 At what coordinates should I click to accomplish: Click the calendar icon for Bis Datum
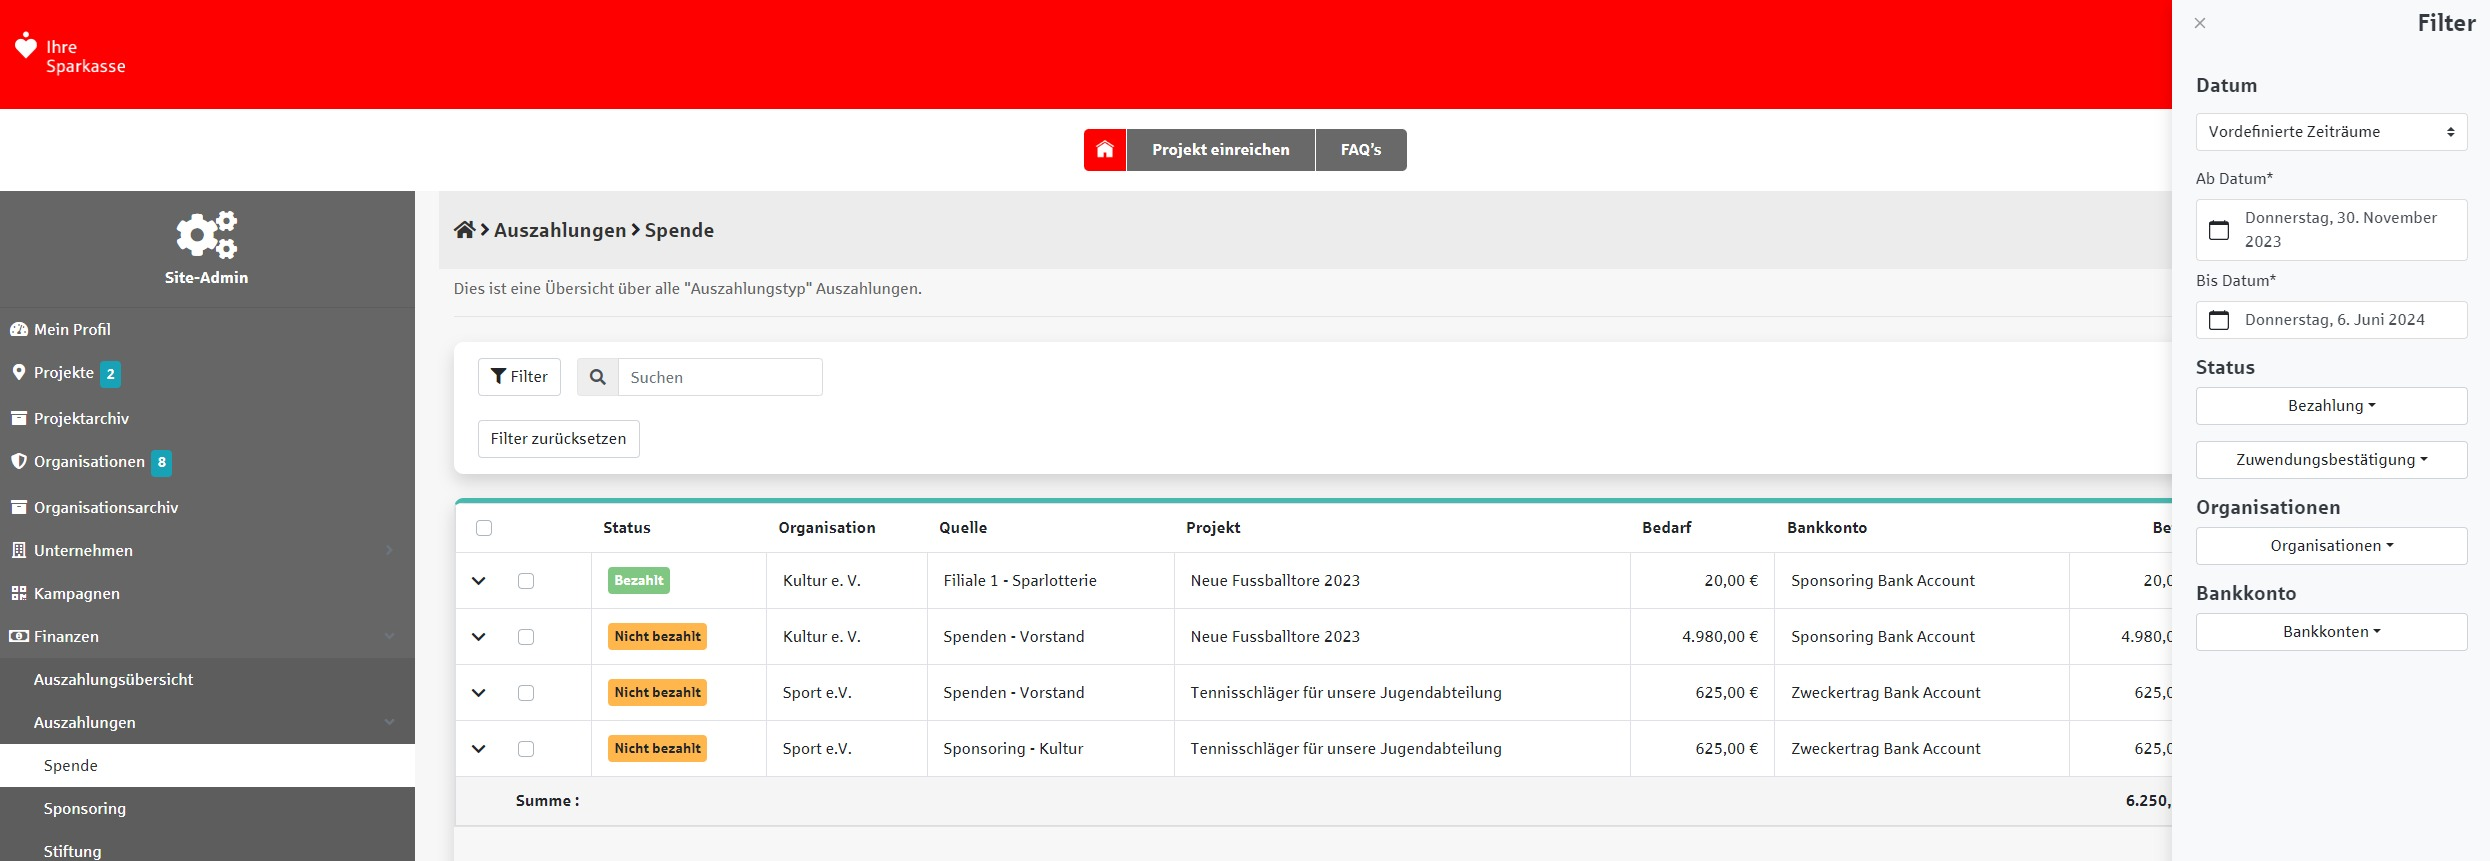[2219, 320]
